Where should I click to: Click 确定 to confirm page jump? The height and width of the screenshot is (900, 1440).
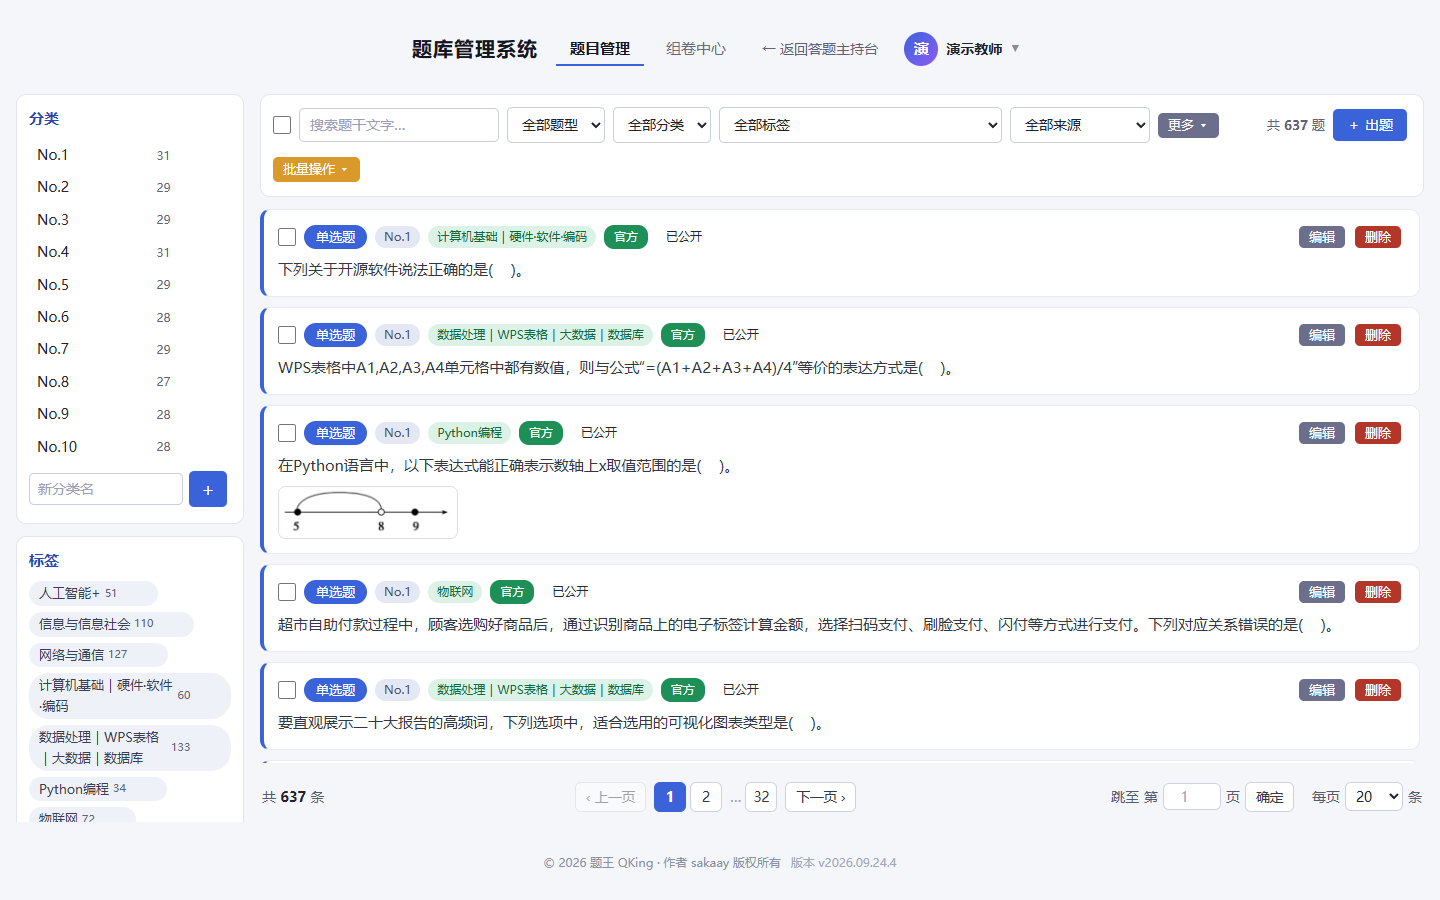(x=1270, y=797)
